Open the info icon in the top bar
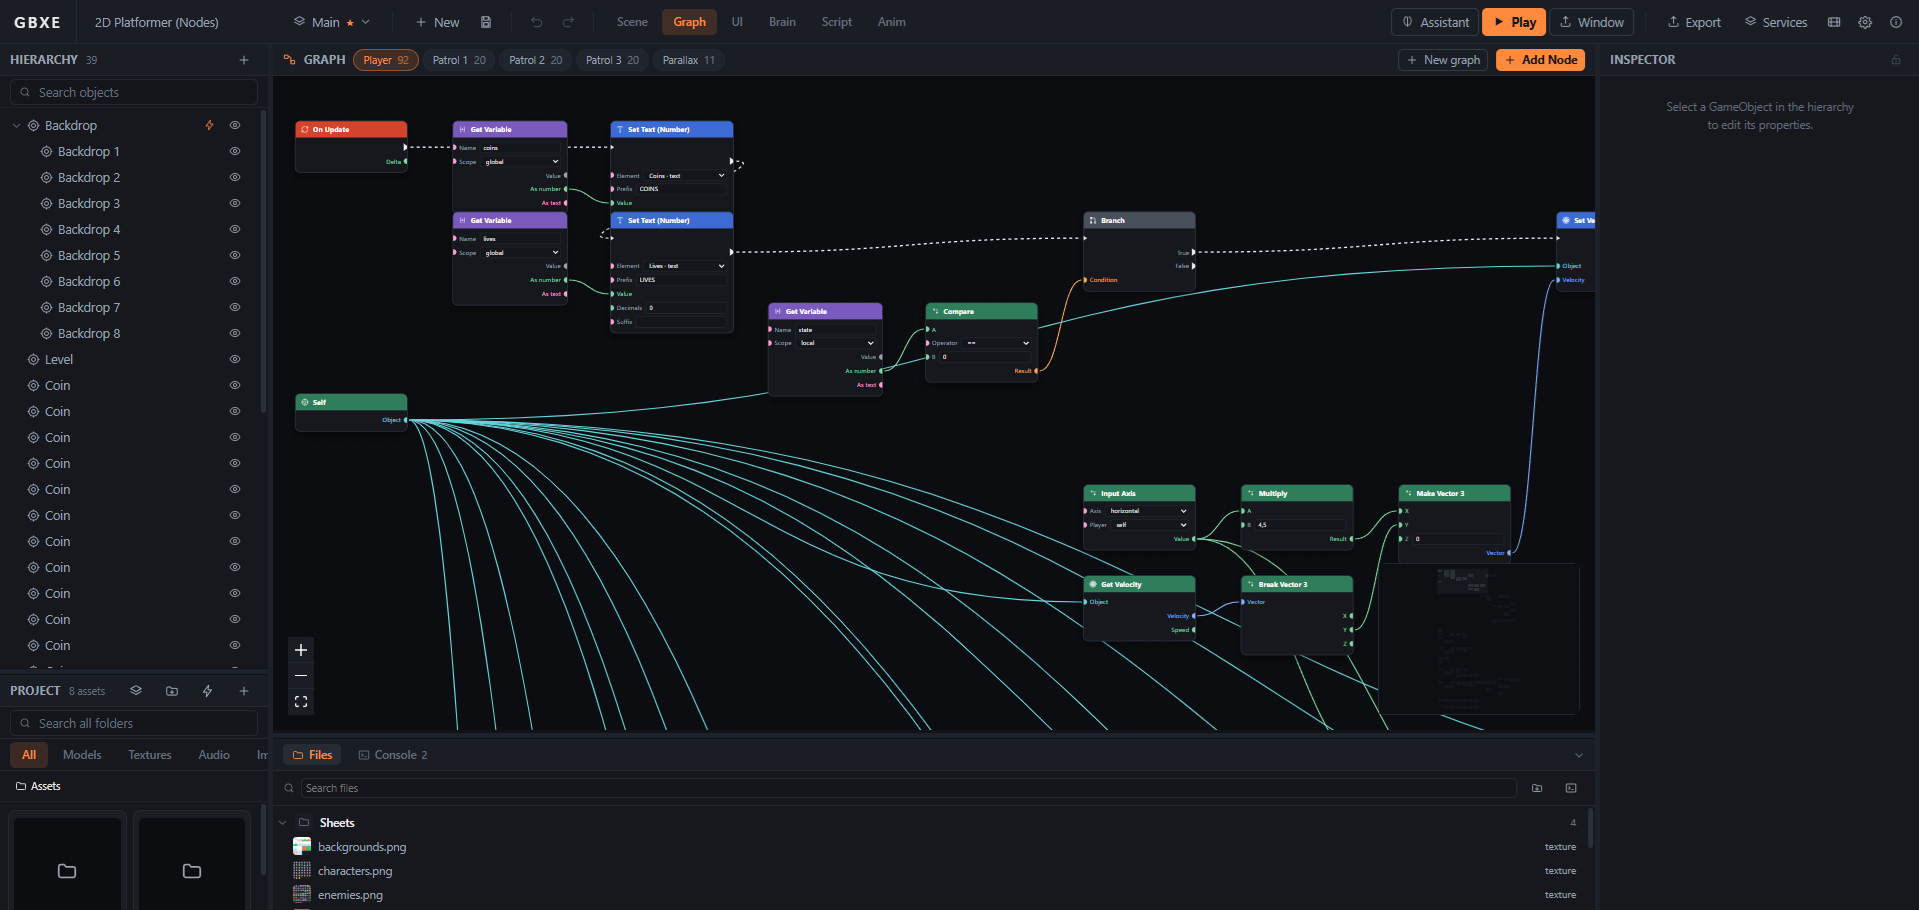The height and width of the screenshot is (910, 1919). (1896, 22)
